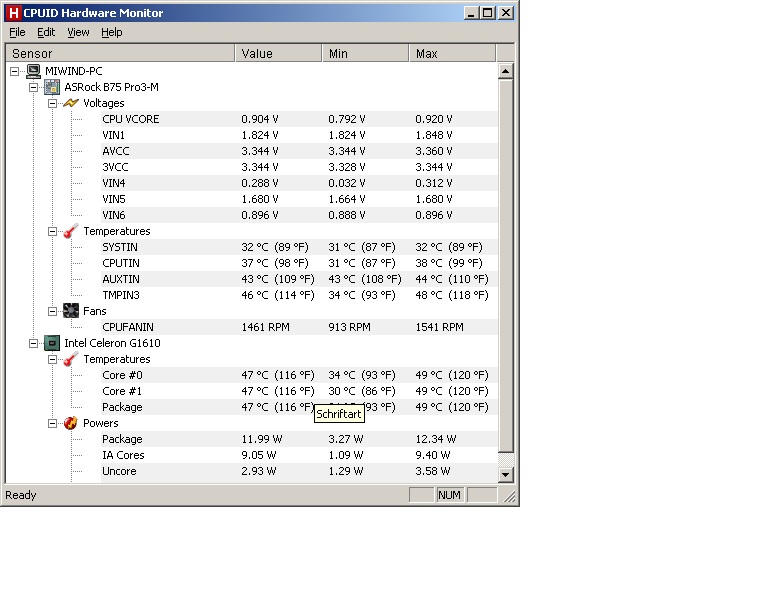Select the Package power row
Image resolution: width=768 pixels, height=614 pixels.
(x=299, y=439)
